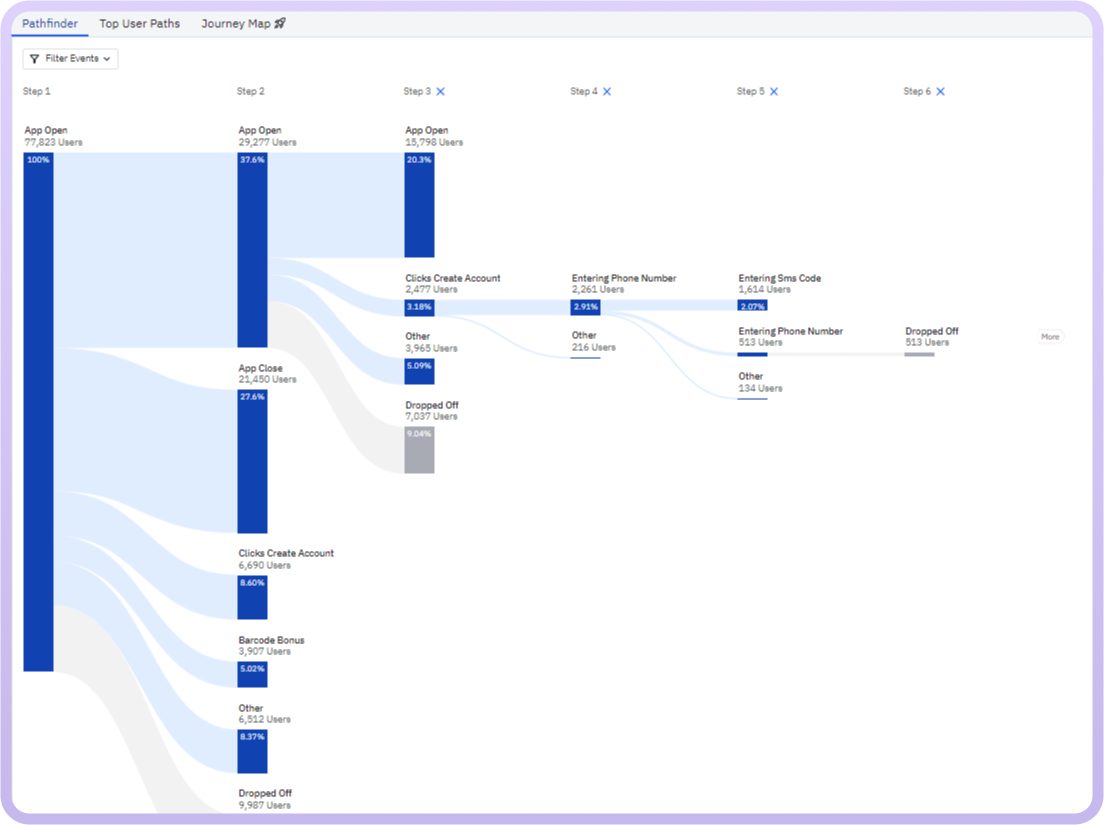Click the Barcode Bonus 5.02% bar
This screenshot has width=1104, height=825.
click(252, 674)
